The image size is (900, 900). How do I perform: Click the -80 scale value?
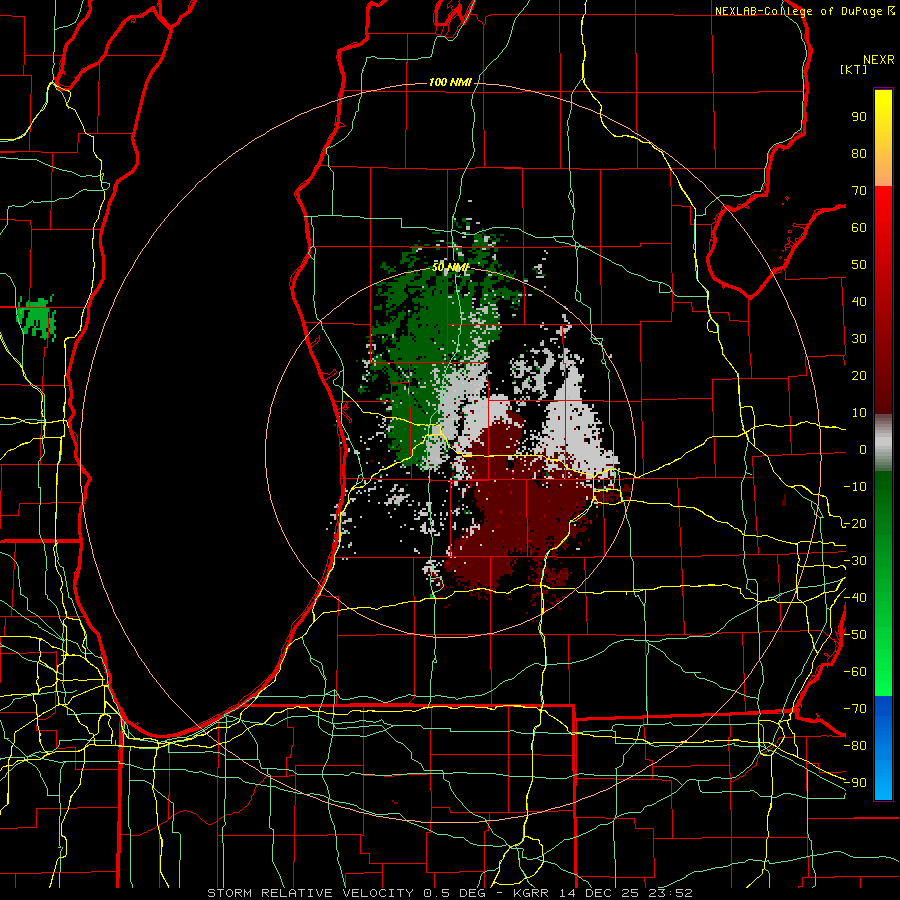pos(855,746)
